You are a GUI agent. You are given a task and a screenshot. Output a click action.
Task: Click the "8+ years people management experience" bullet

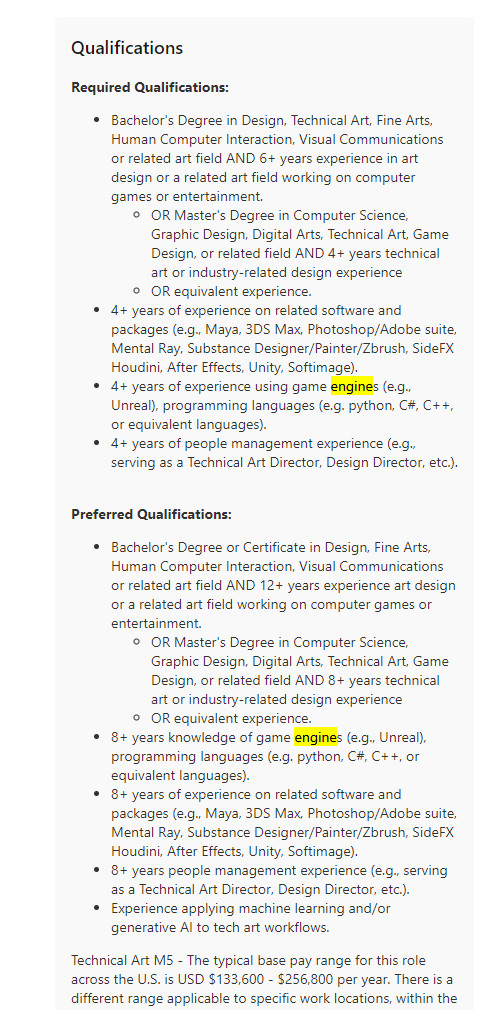pyautogui.click(x=279, y=880)
